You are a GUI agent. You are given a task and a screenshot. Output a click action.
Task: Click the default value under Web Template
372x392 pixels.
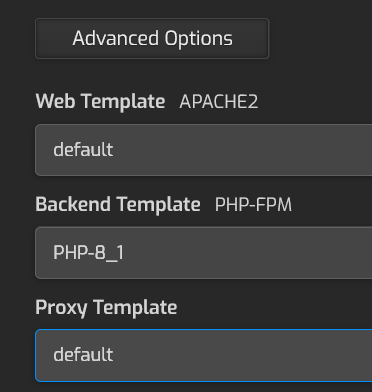[83, 150]
